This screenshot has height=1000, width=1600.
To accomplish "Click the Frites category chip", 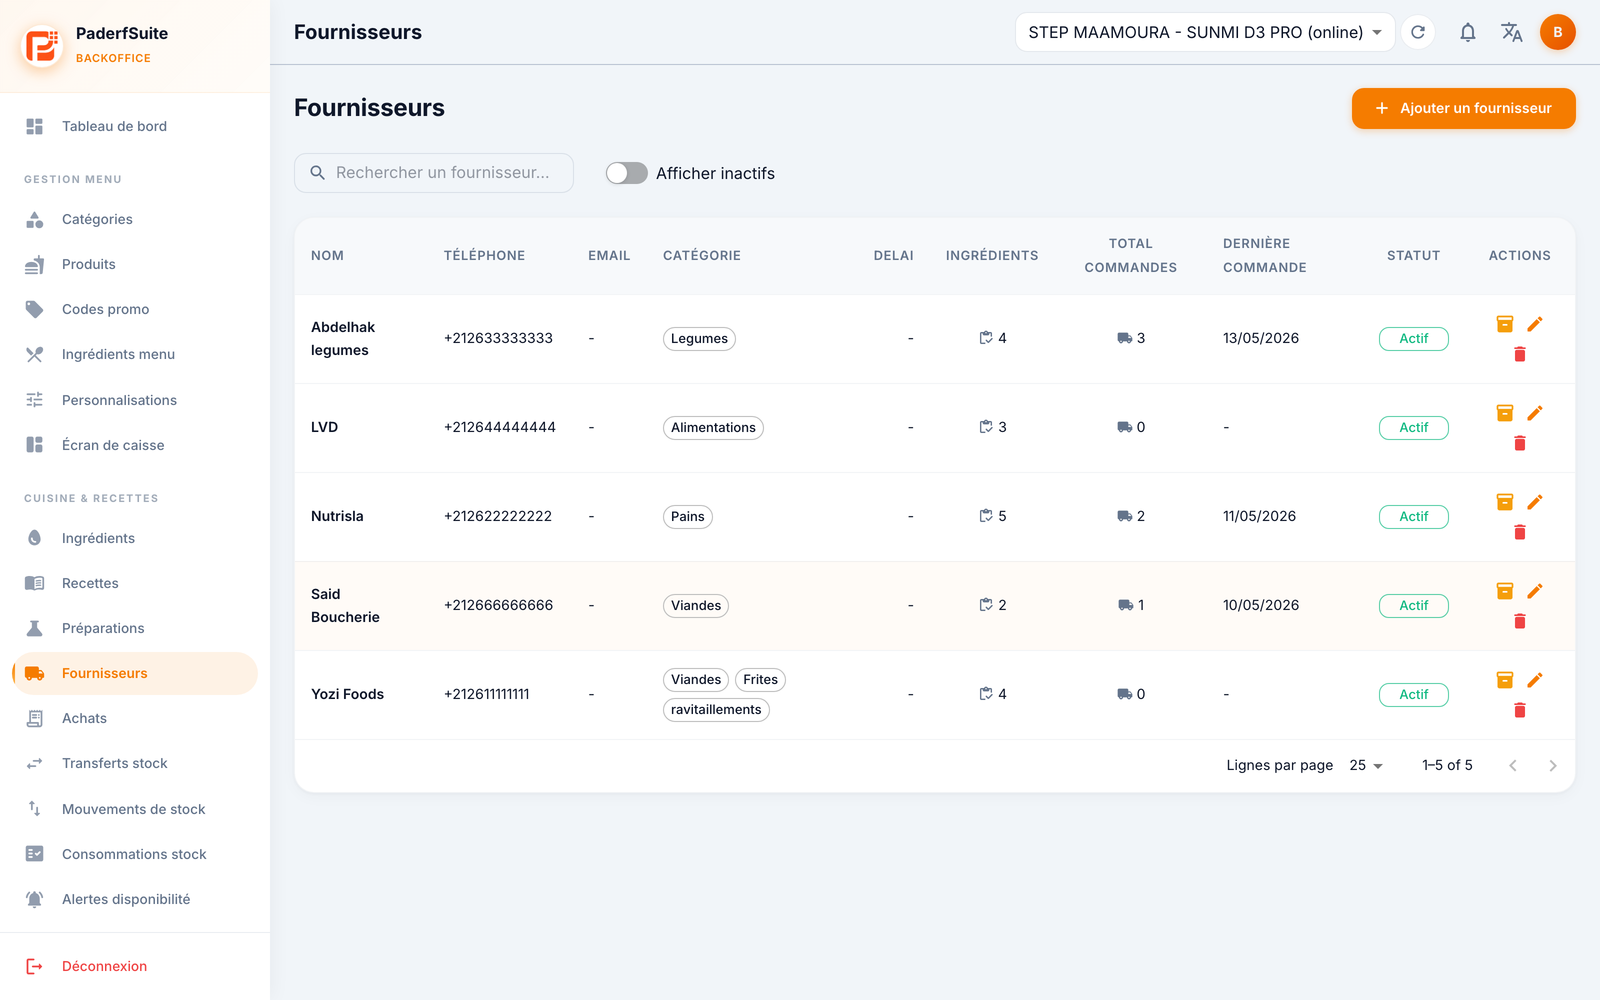I will tap(760, 680).
